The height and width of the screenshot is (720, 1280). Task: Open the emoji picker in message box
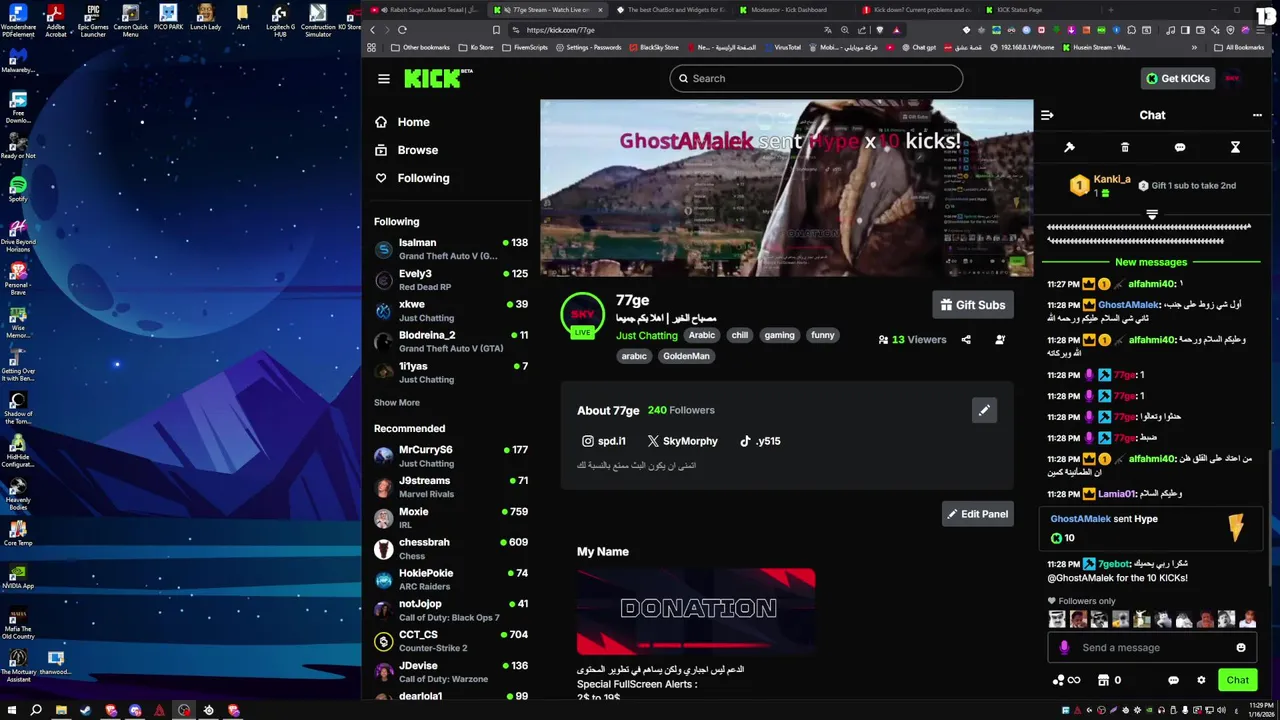[x=1241, y=648]
